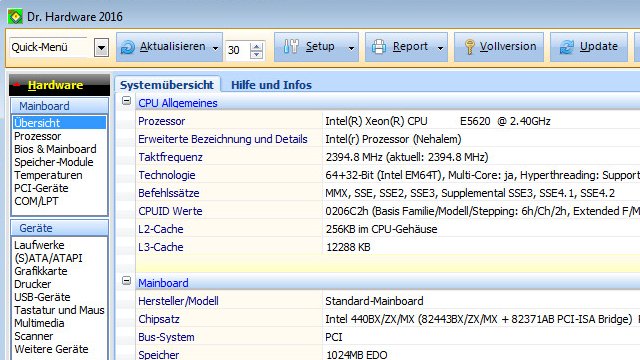Click the Report printer icon
This screenshot has height=360, width=640.
[379, 47]
